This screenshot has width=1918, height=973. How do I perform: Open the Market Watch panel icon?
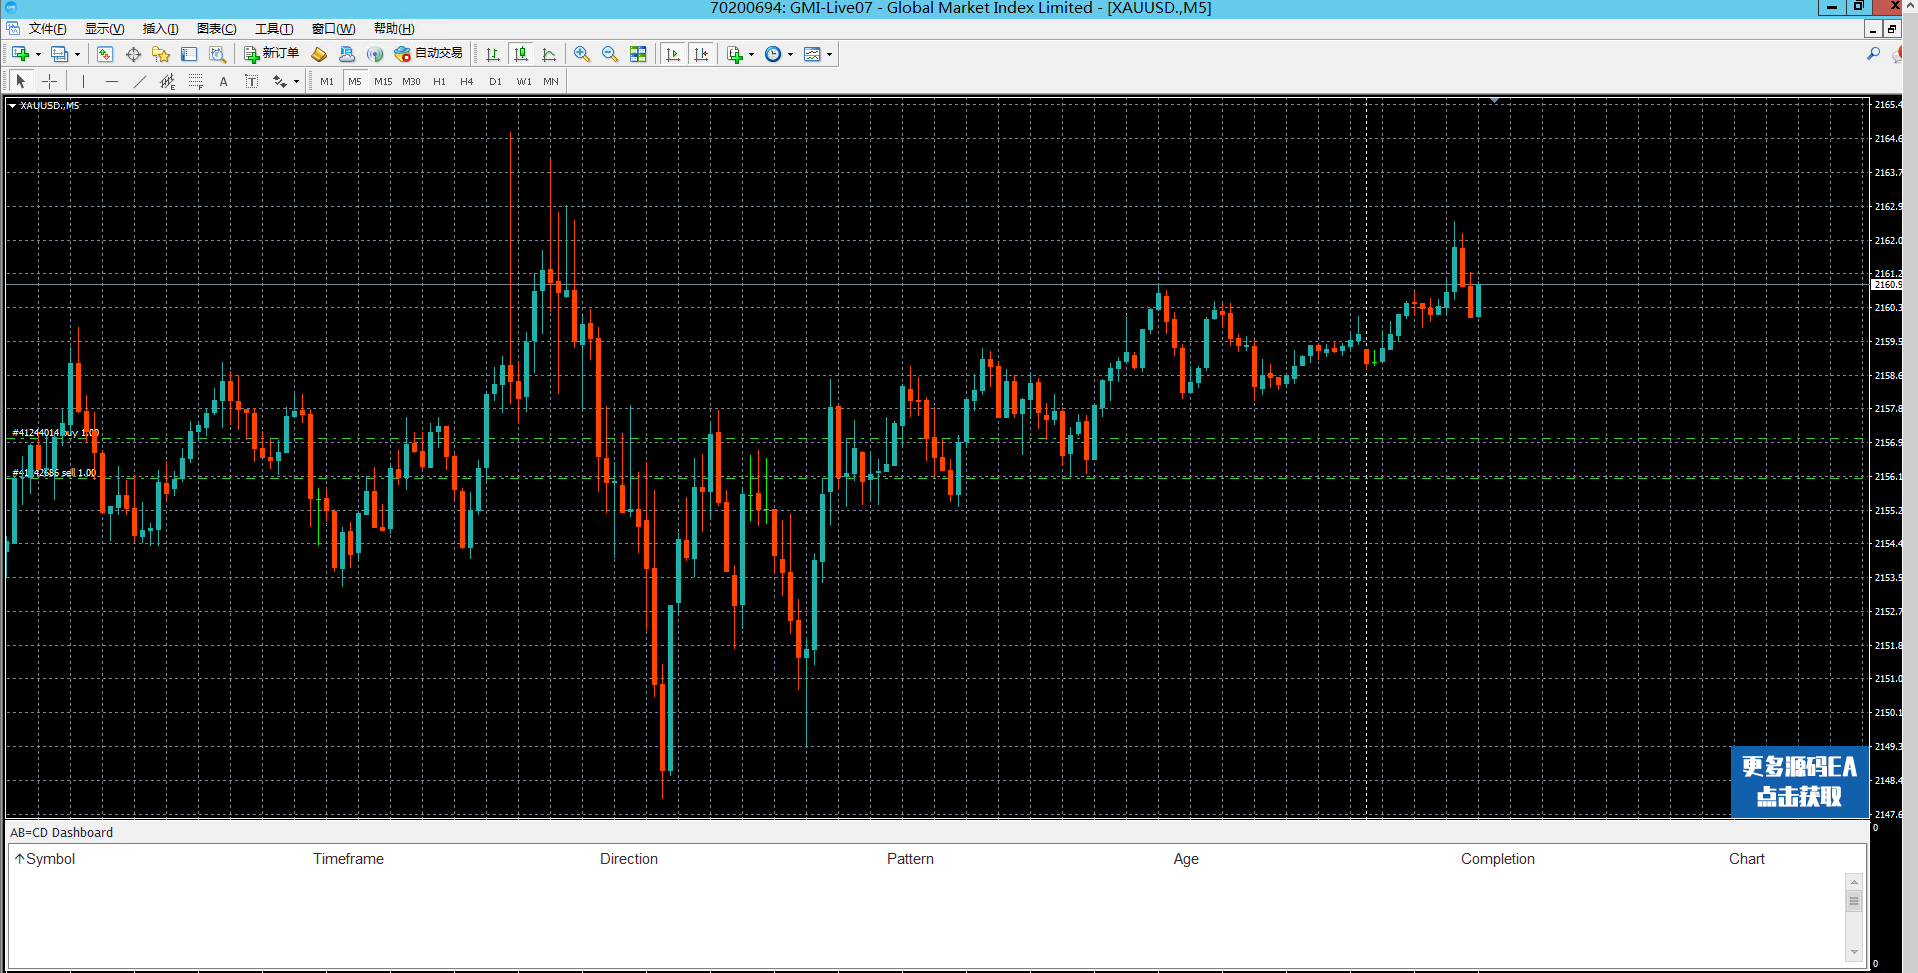[105, 54]
